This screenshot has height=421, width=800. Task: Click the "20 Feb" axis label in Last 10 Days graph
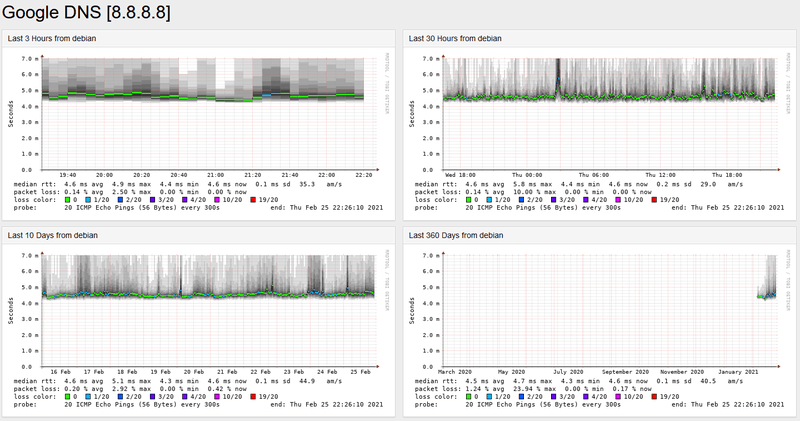(x=194, y=372)
